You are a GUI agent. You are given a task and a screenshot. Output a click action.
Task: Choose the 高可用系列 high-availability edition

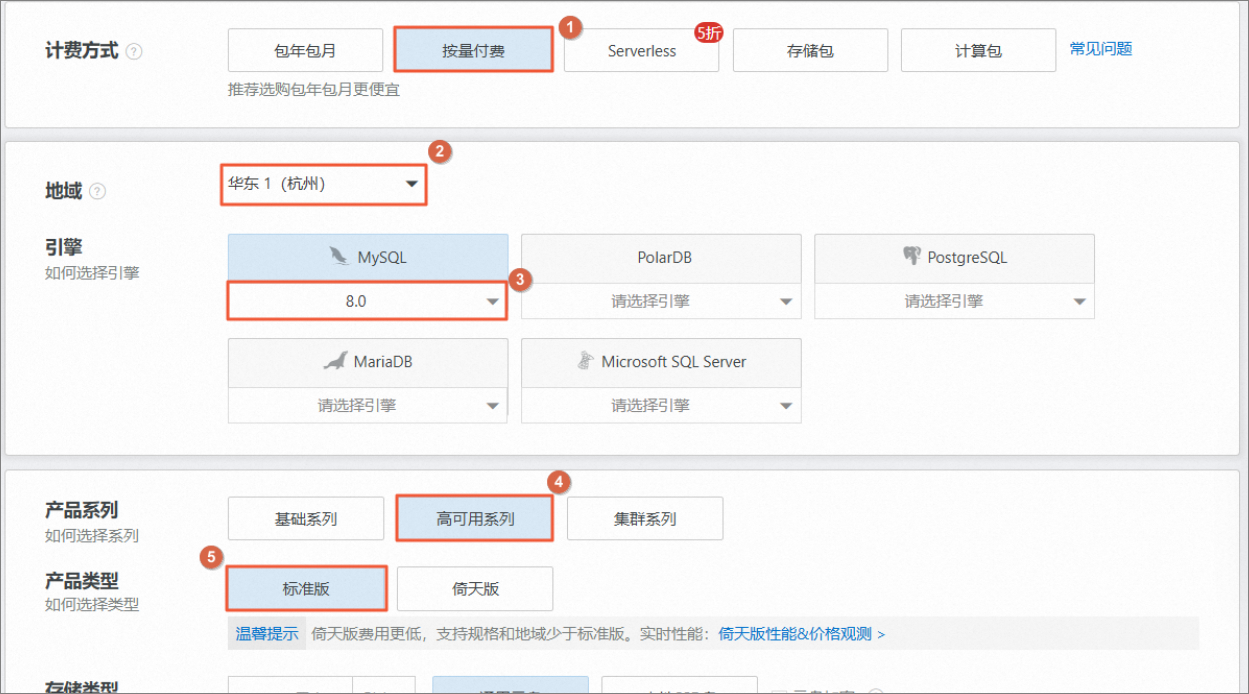point(475,519)
